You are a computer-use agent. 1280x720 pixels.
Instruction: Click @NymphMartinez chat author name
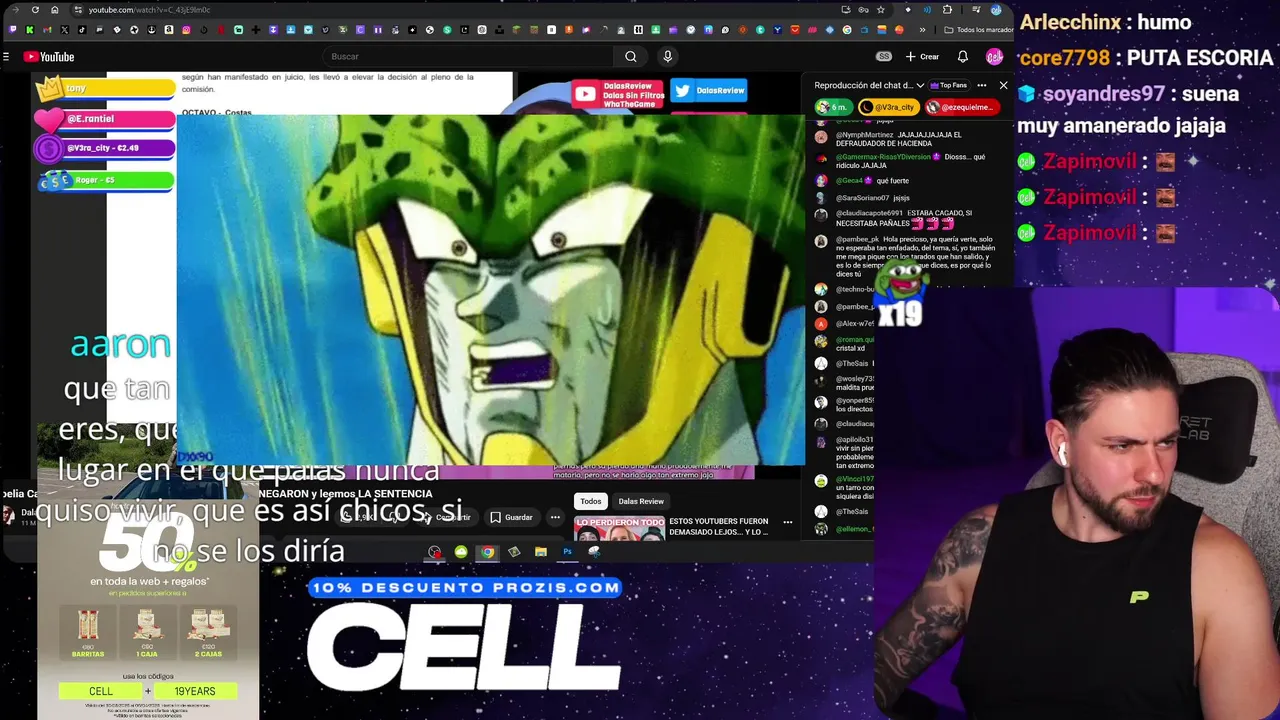click(x=865, y=135)
